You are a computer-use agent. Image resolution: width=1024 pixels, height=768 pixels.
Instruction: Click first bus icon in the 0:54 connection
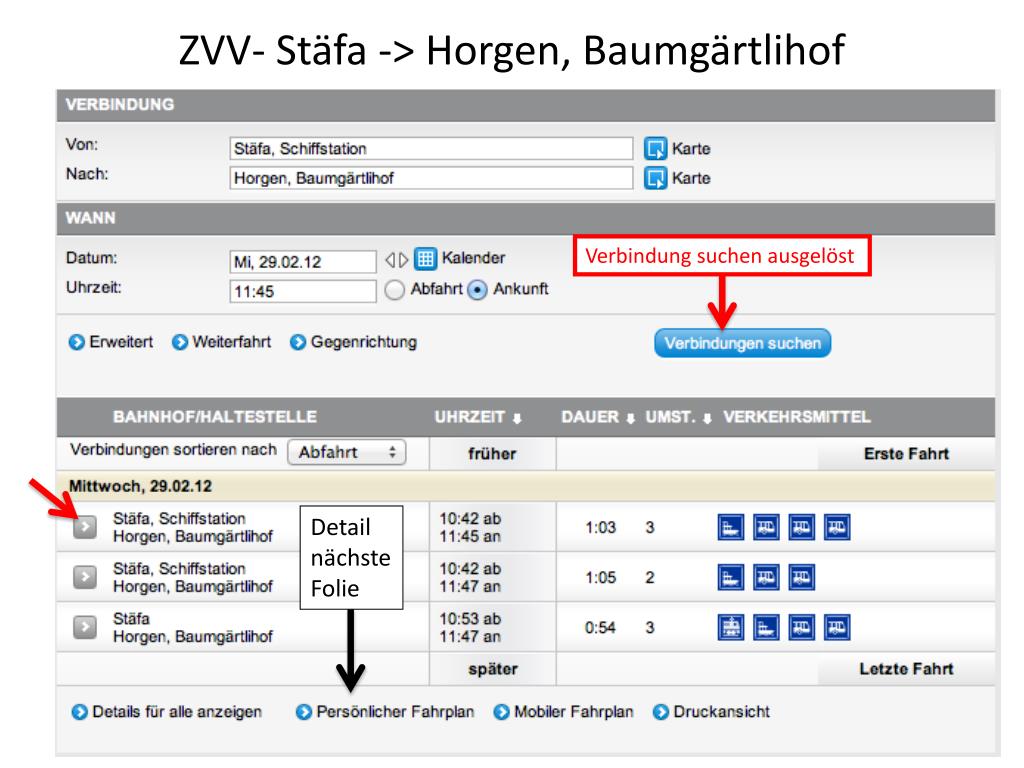click(801, 628)
